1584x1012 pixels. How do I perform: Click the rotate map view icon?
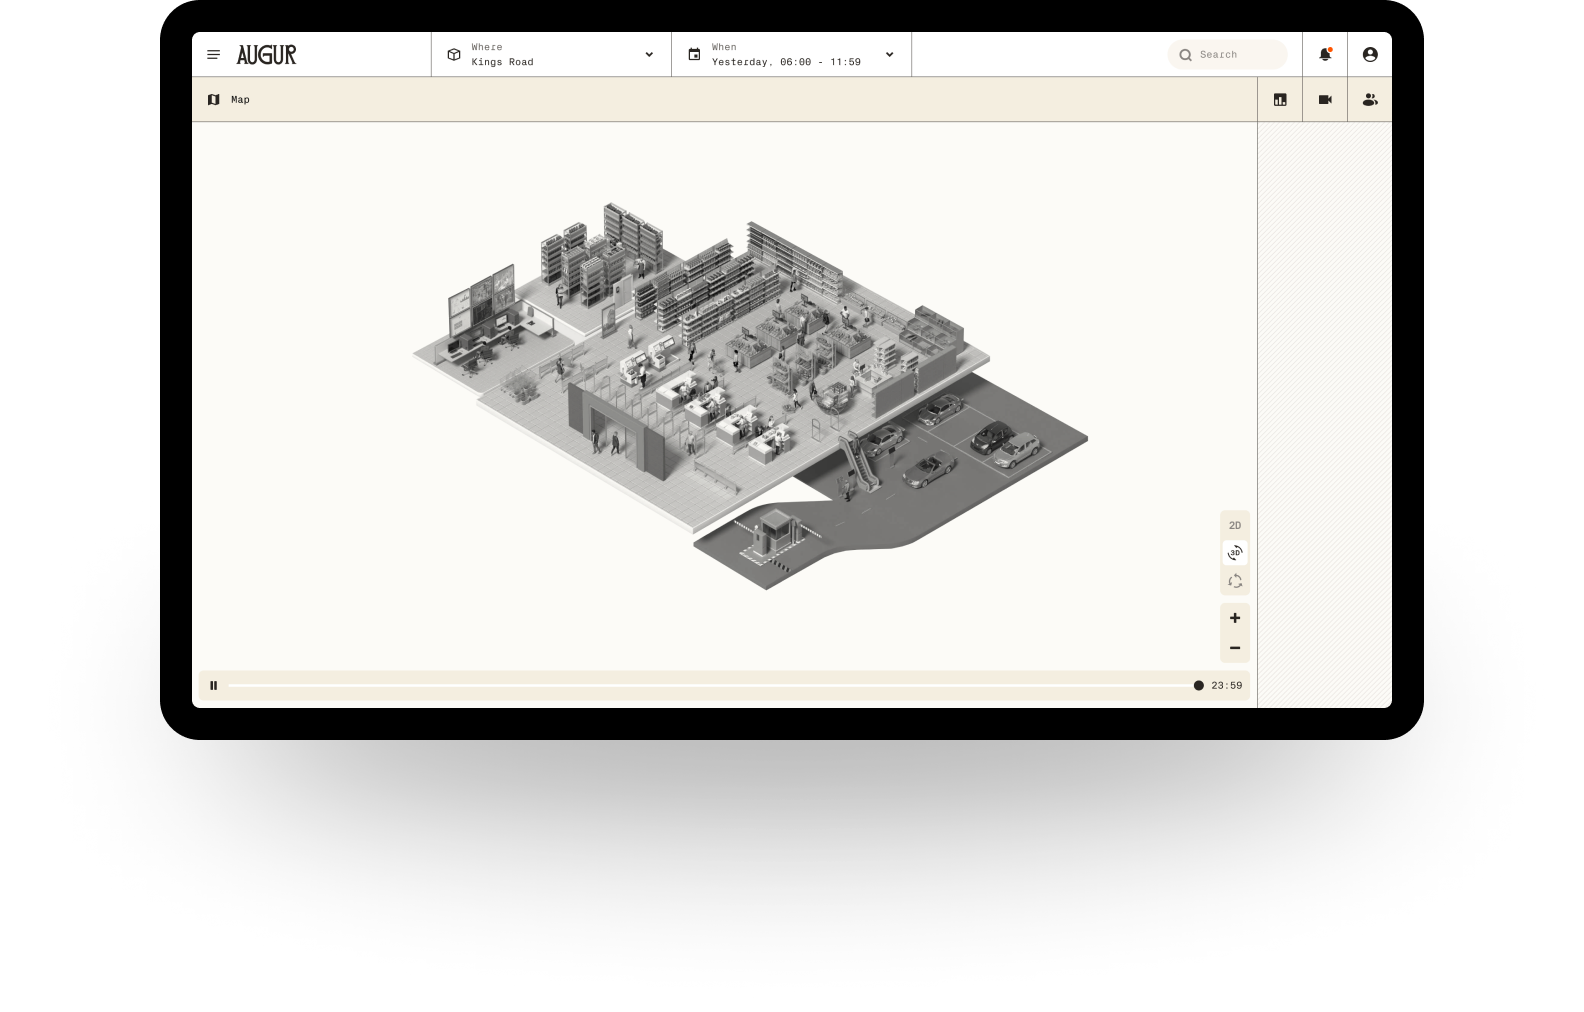pos(1235,581)
